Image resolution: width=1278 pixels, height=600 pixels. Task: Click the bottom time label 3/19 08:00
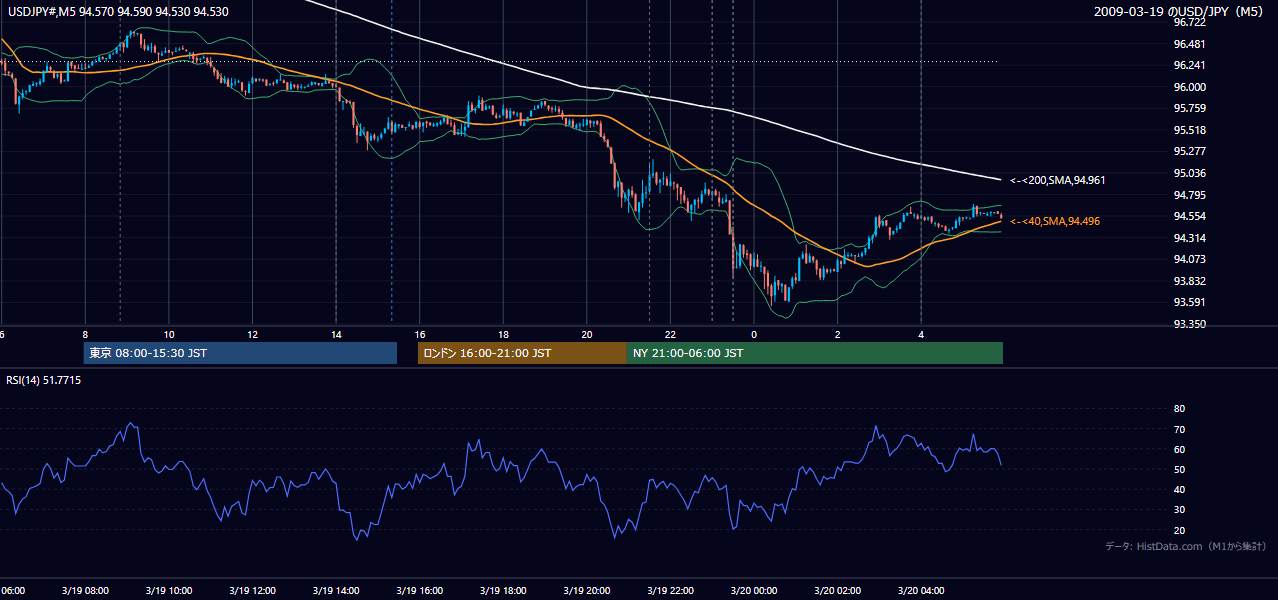tap(85, 591)
